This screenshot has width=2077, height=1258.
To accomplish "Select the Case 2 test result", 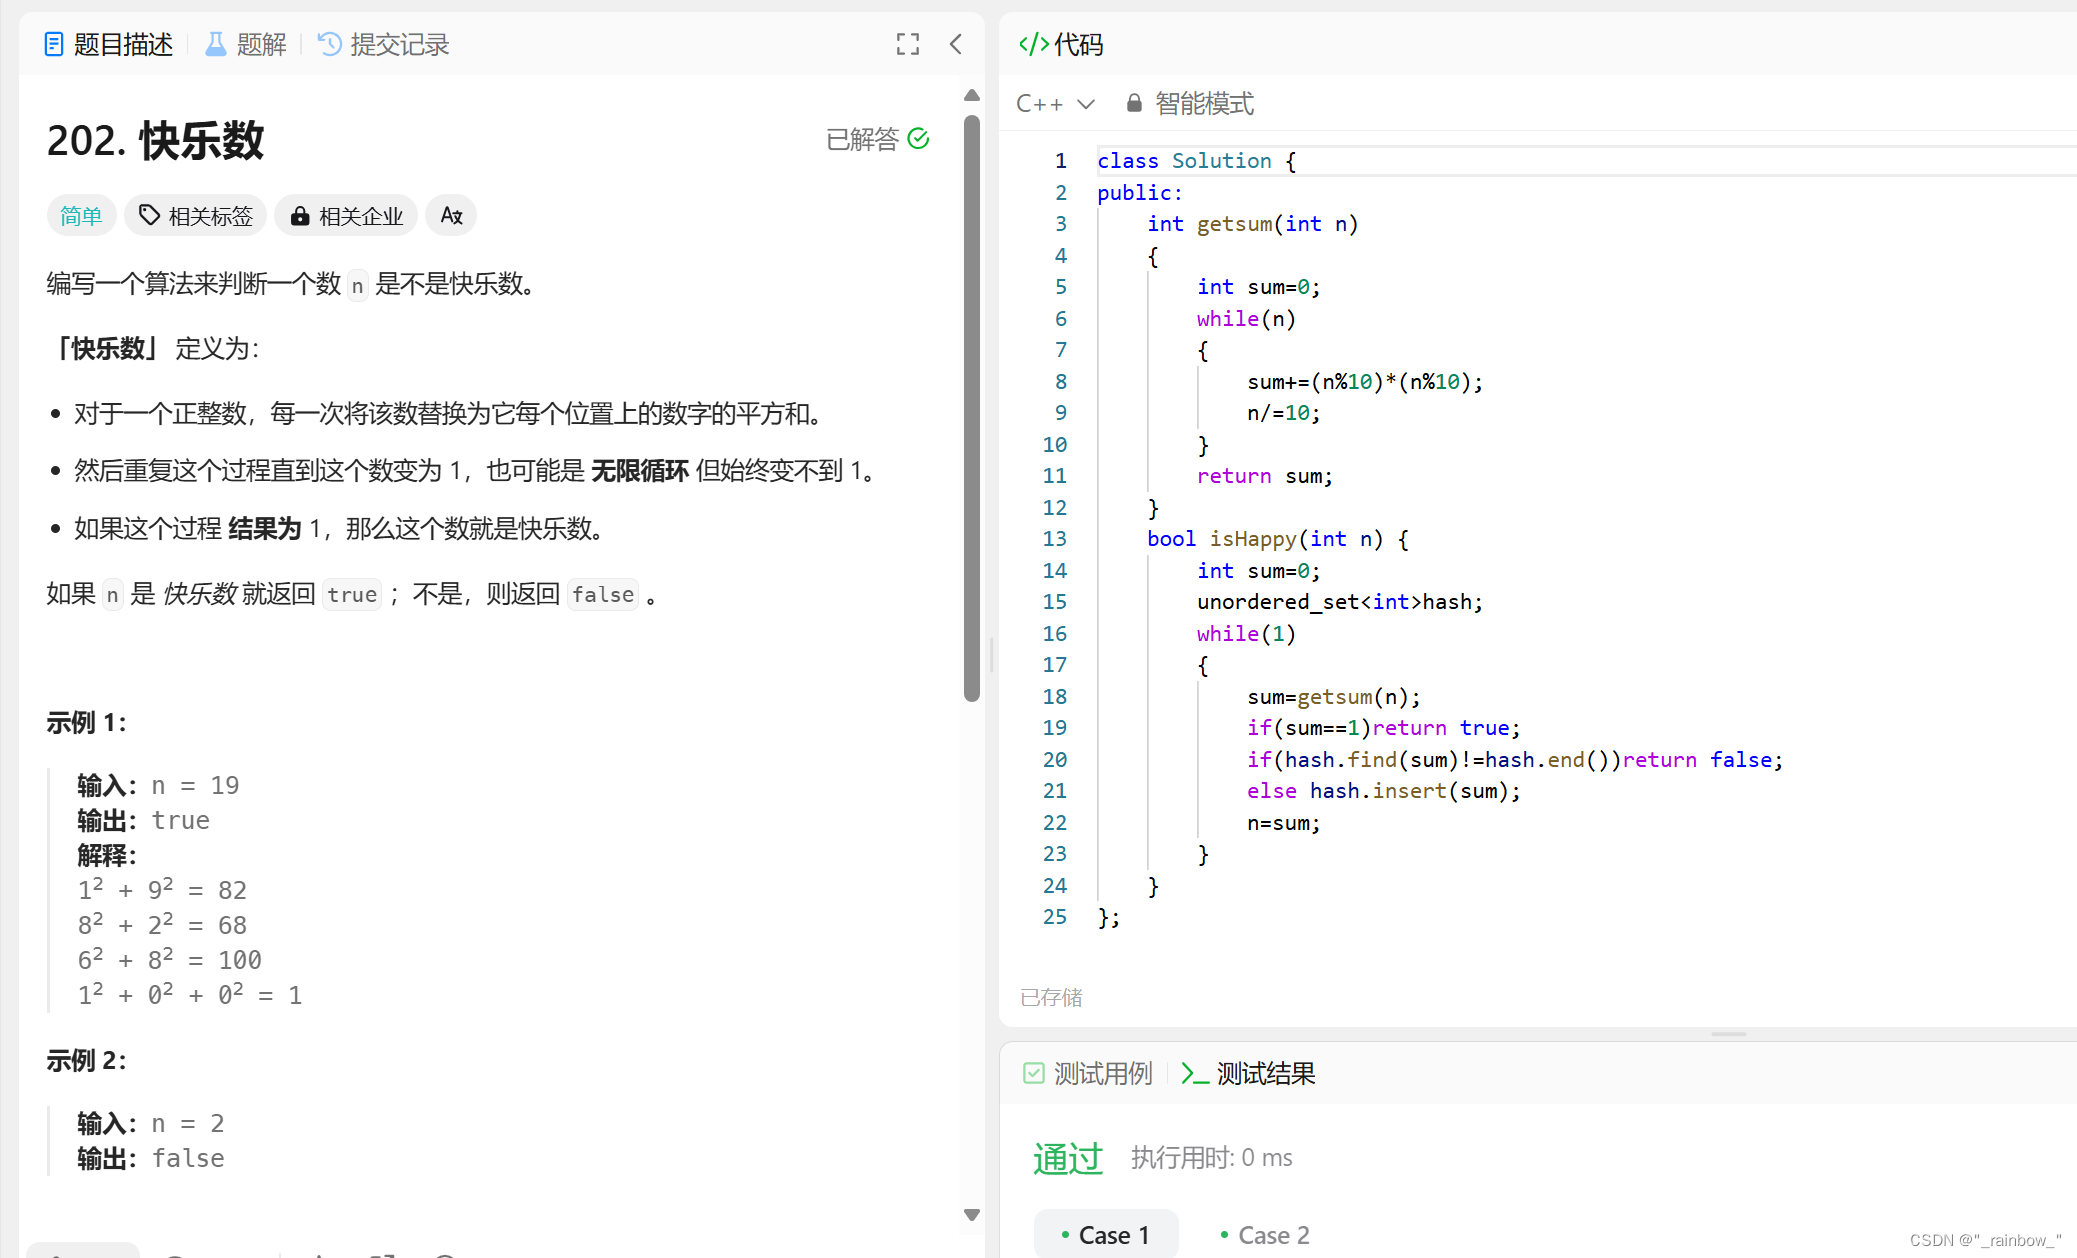I will (1265, 1235).
